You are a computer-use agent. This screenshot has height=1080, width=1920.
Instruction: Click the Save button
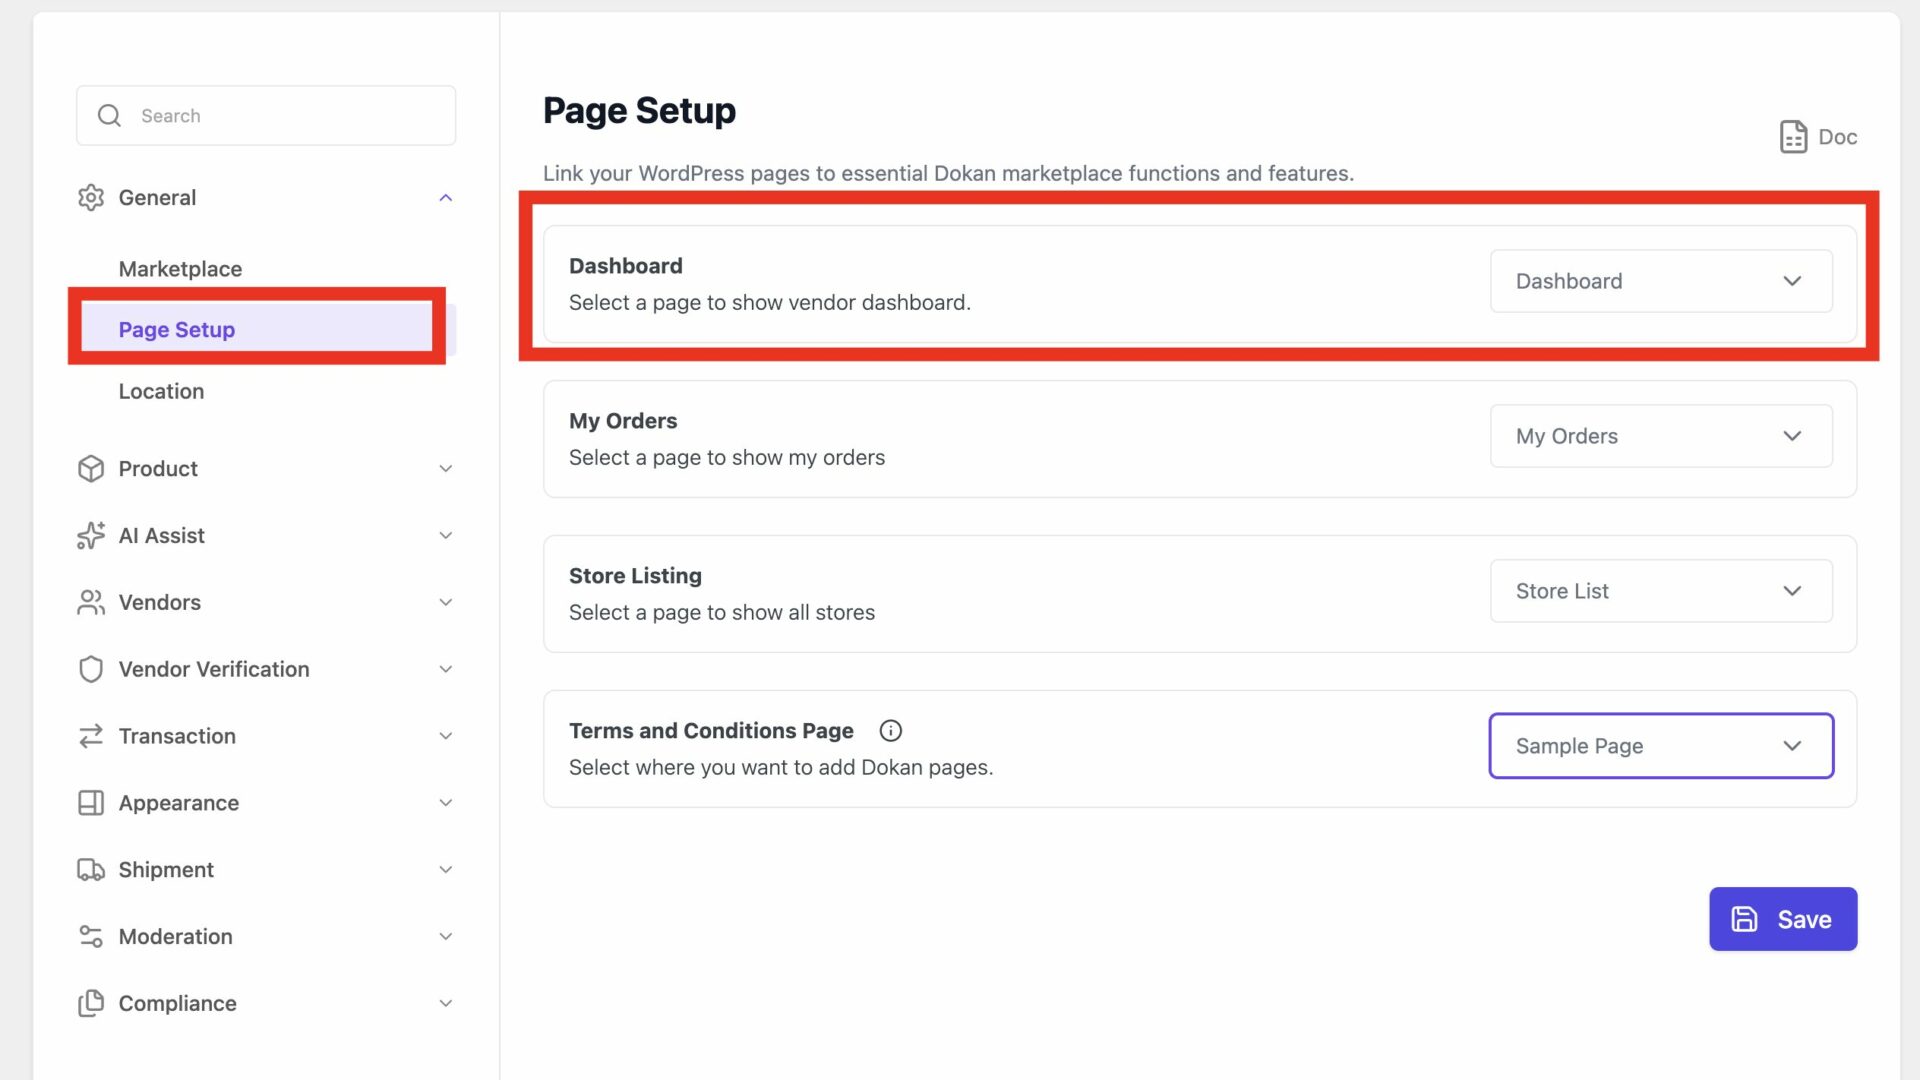pos(1782,918)
